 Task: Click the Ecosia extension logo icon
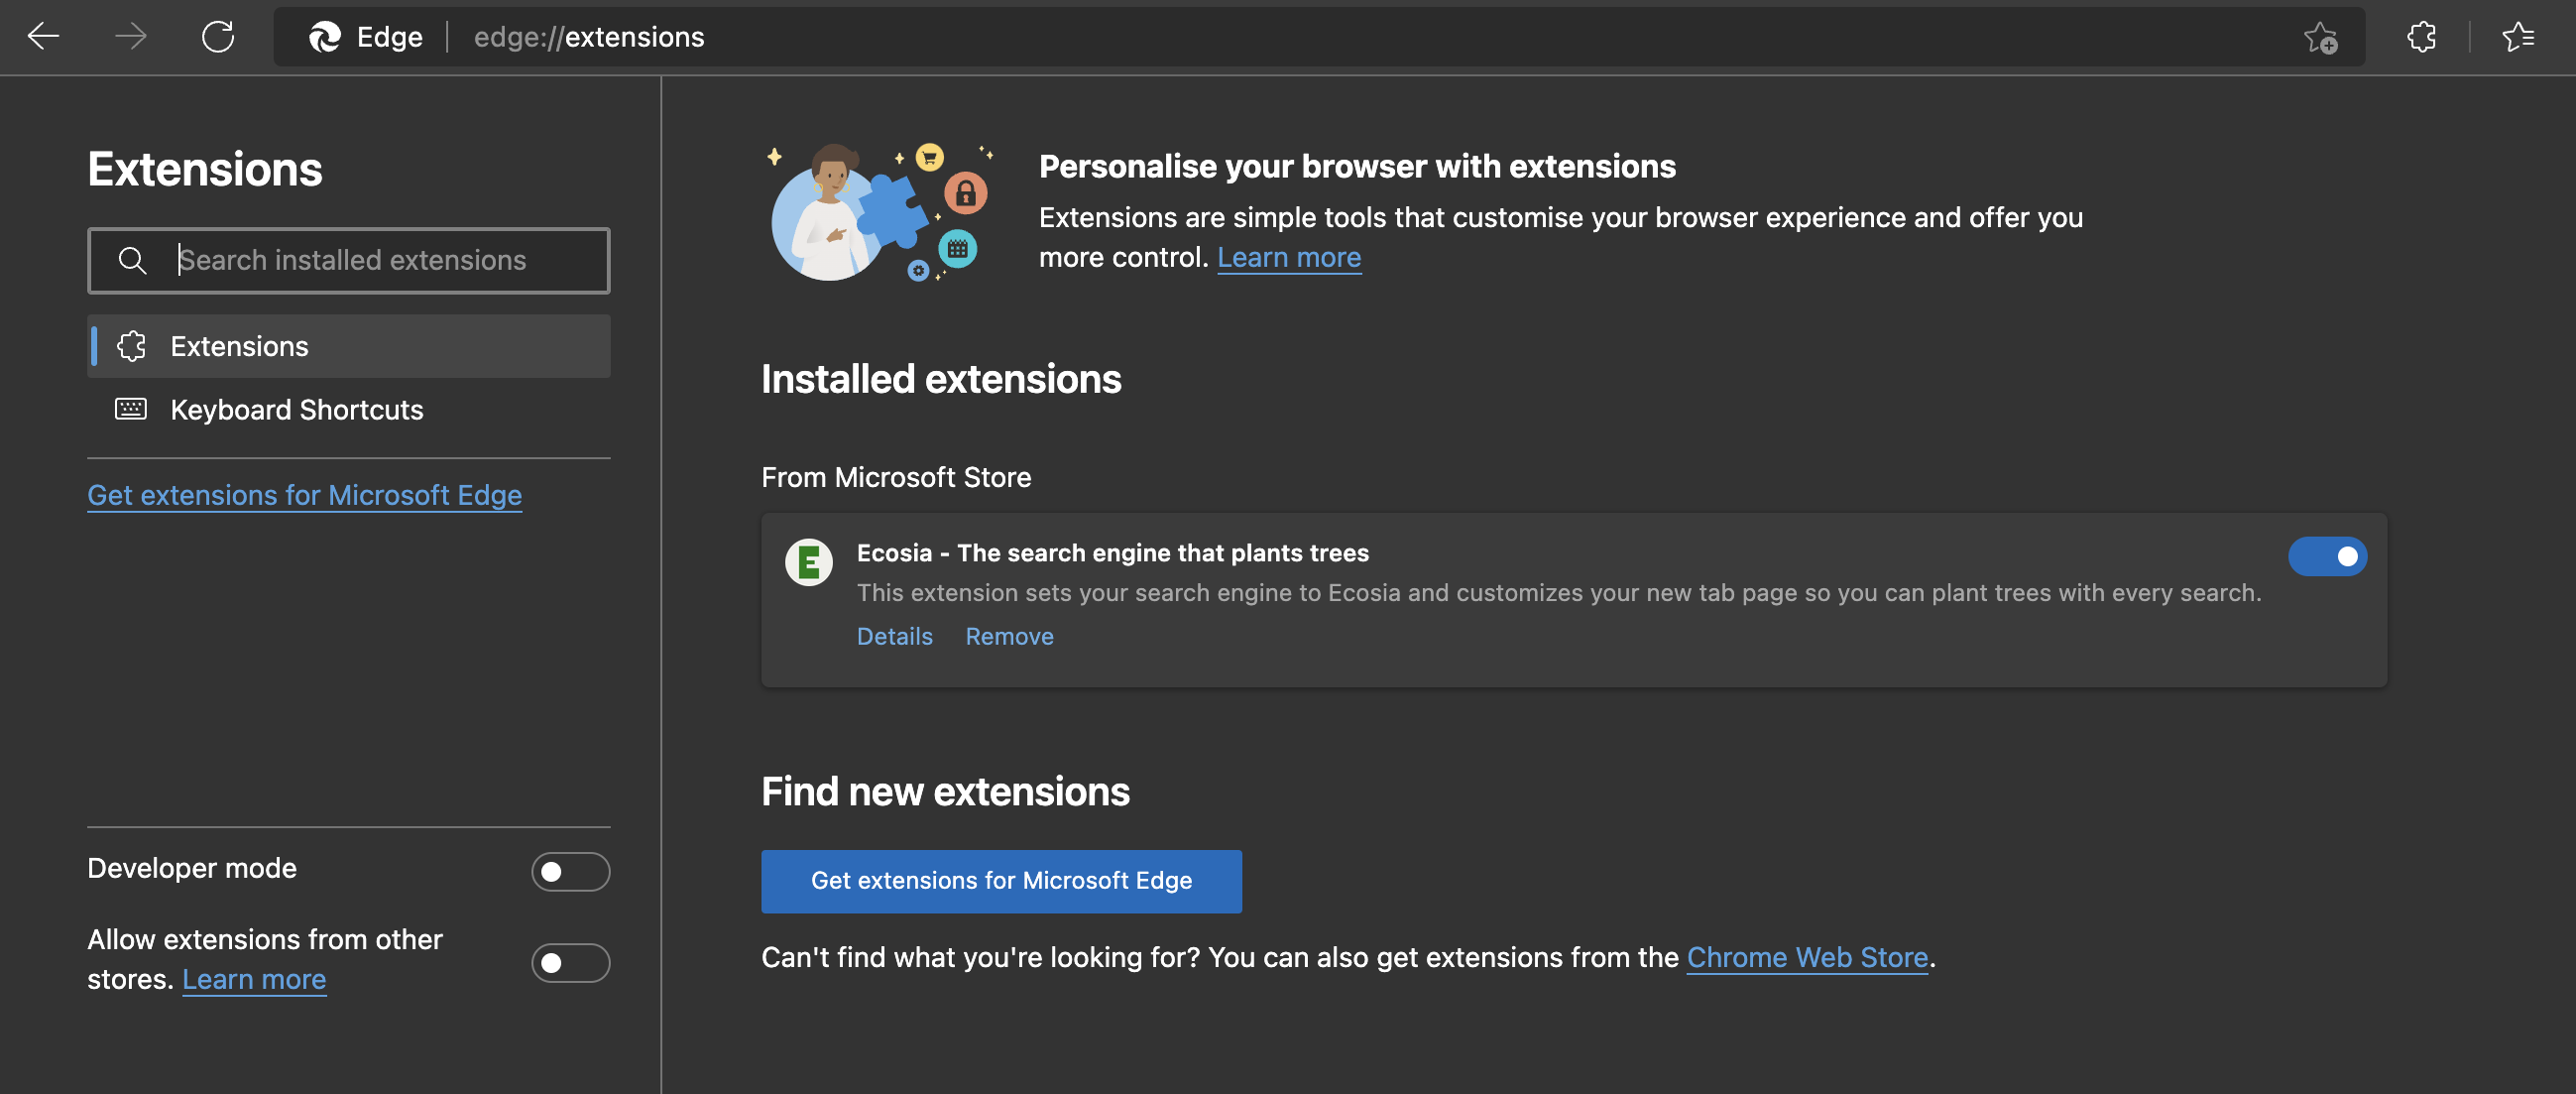[808, 562]
